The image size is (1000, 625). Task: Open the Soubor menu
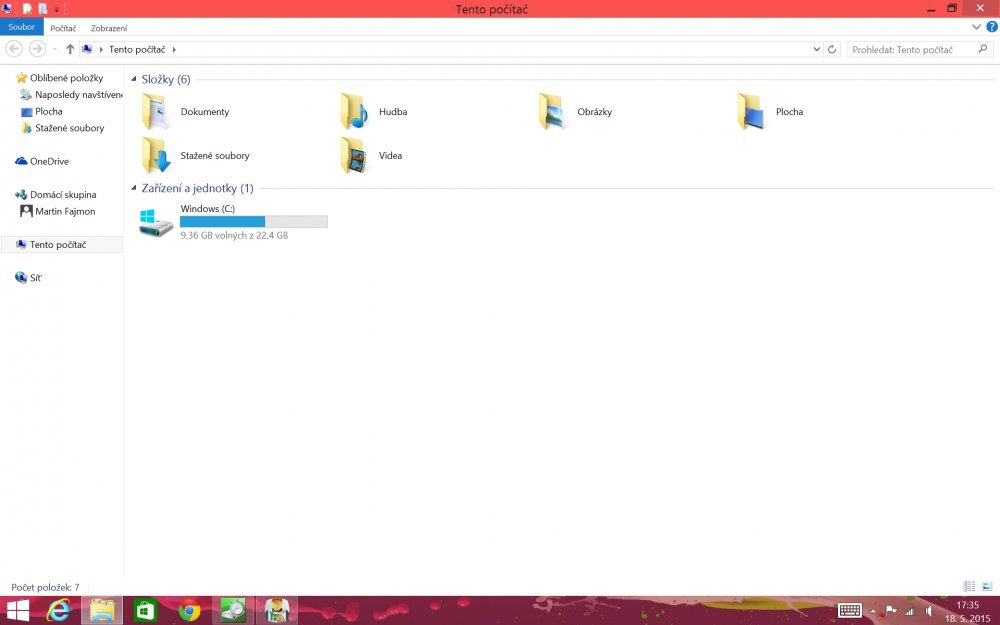21,27
